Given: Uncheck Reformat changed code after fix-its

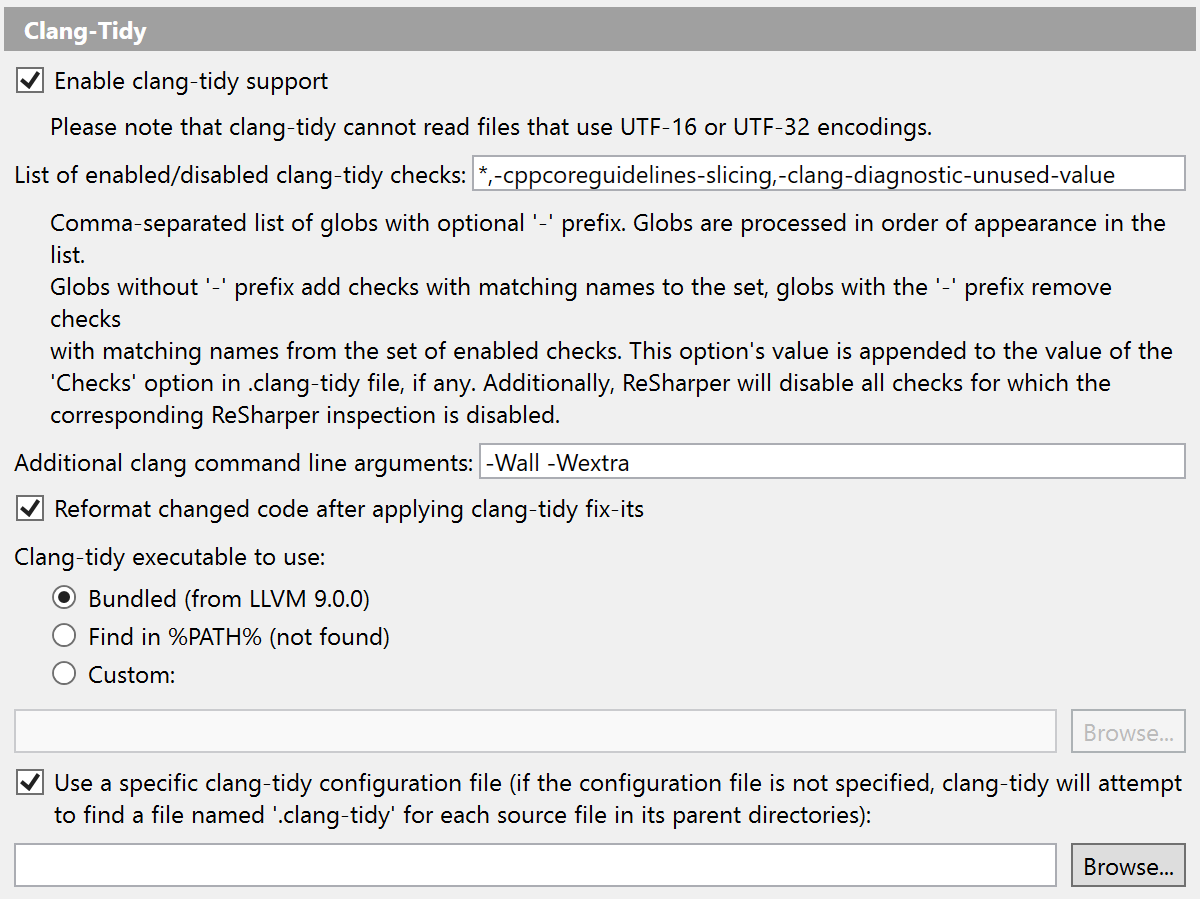Looking at the screenshot, I should pyautogui.click(x=31, y=509).
